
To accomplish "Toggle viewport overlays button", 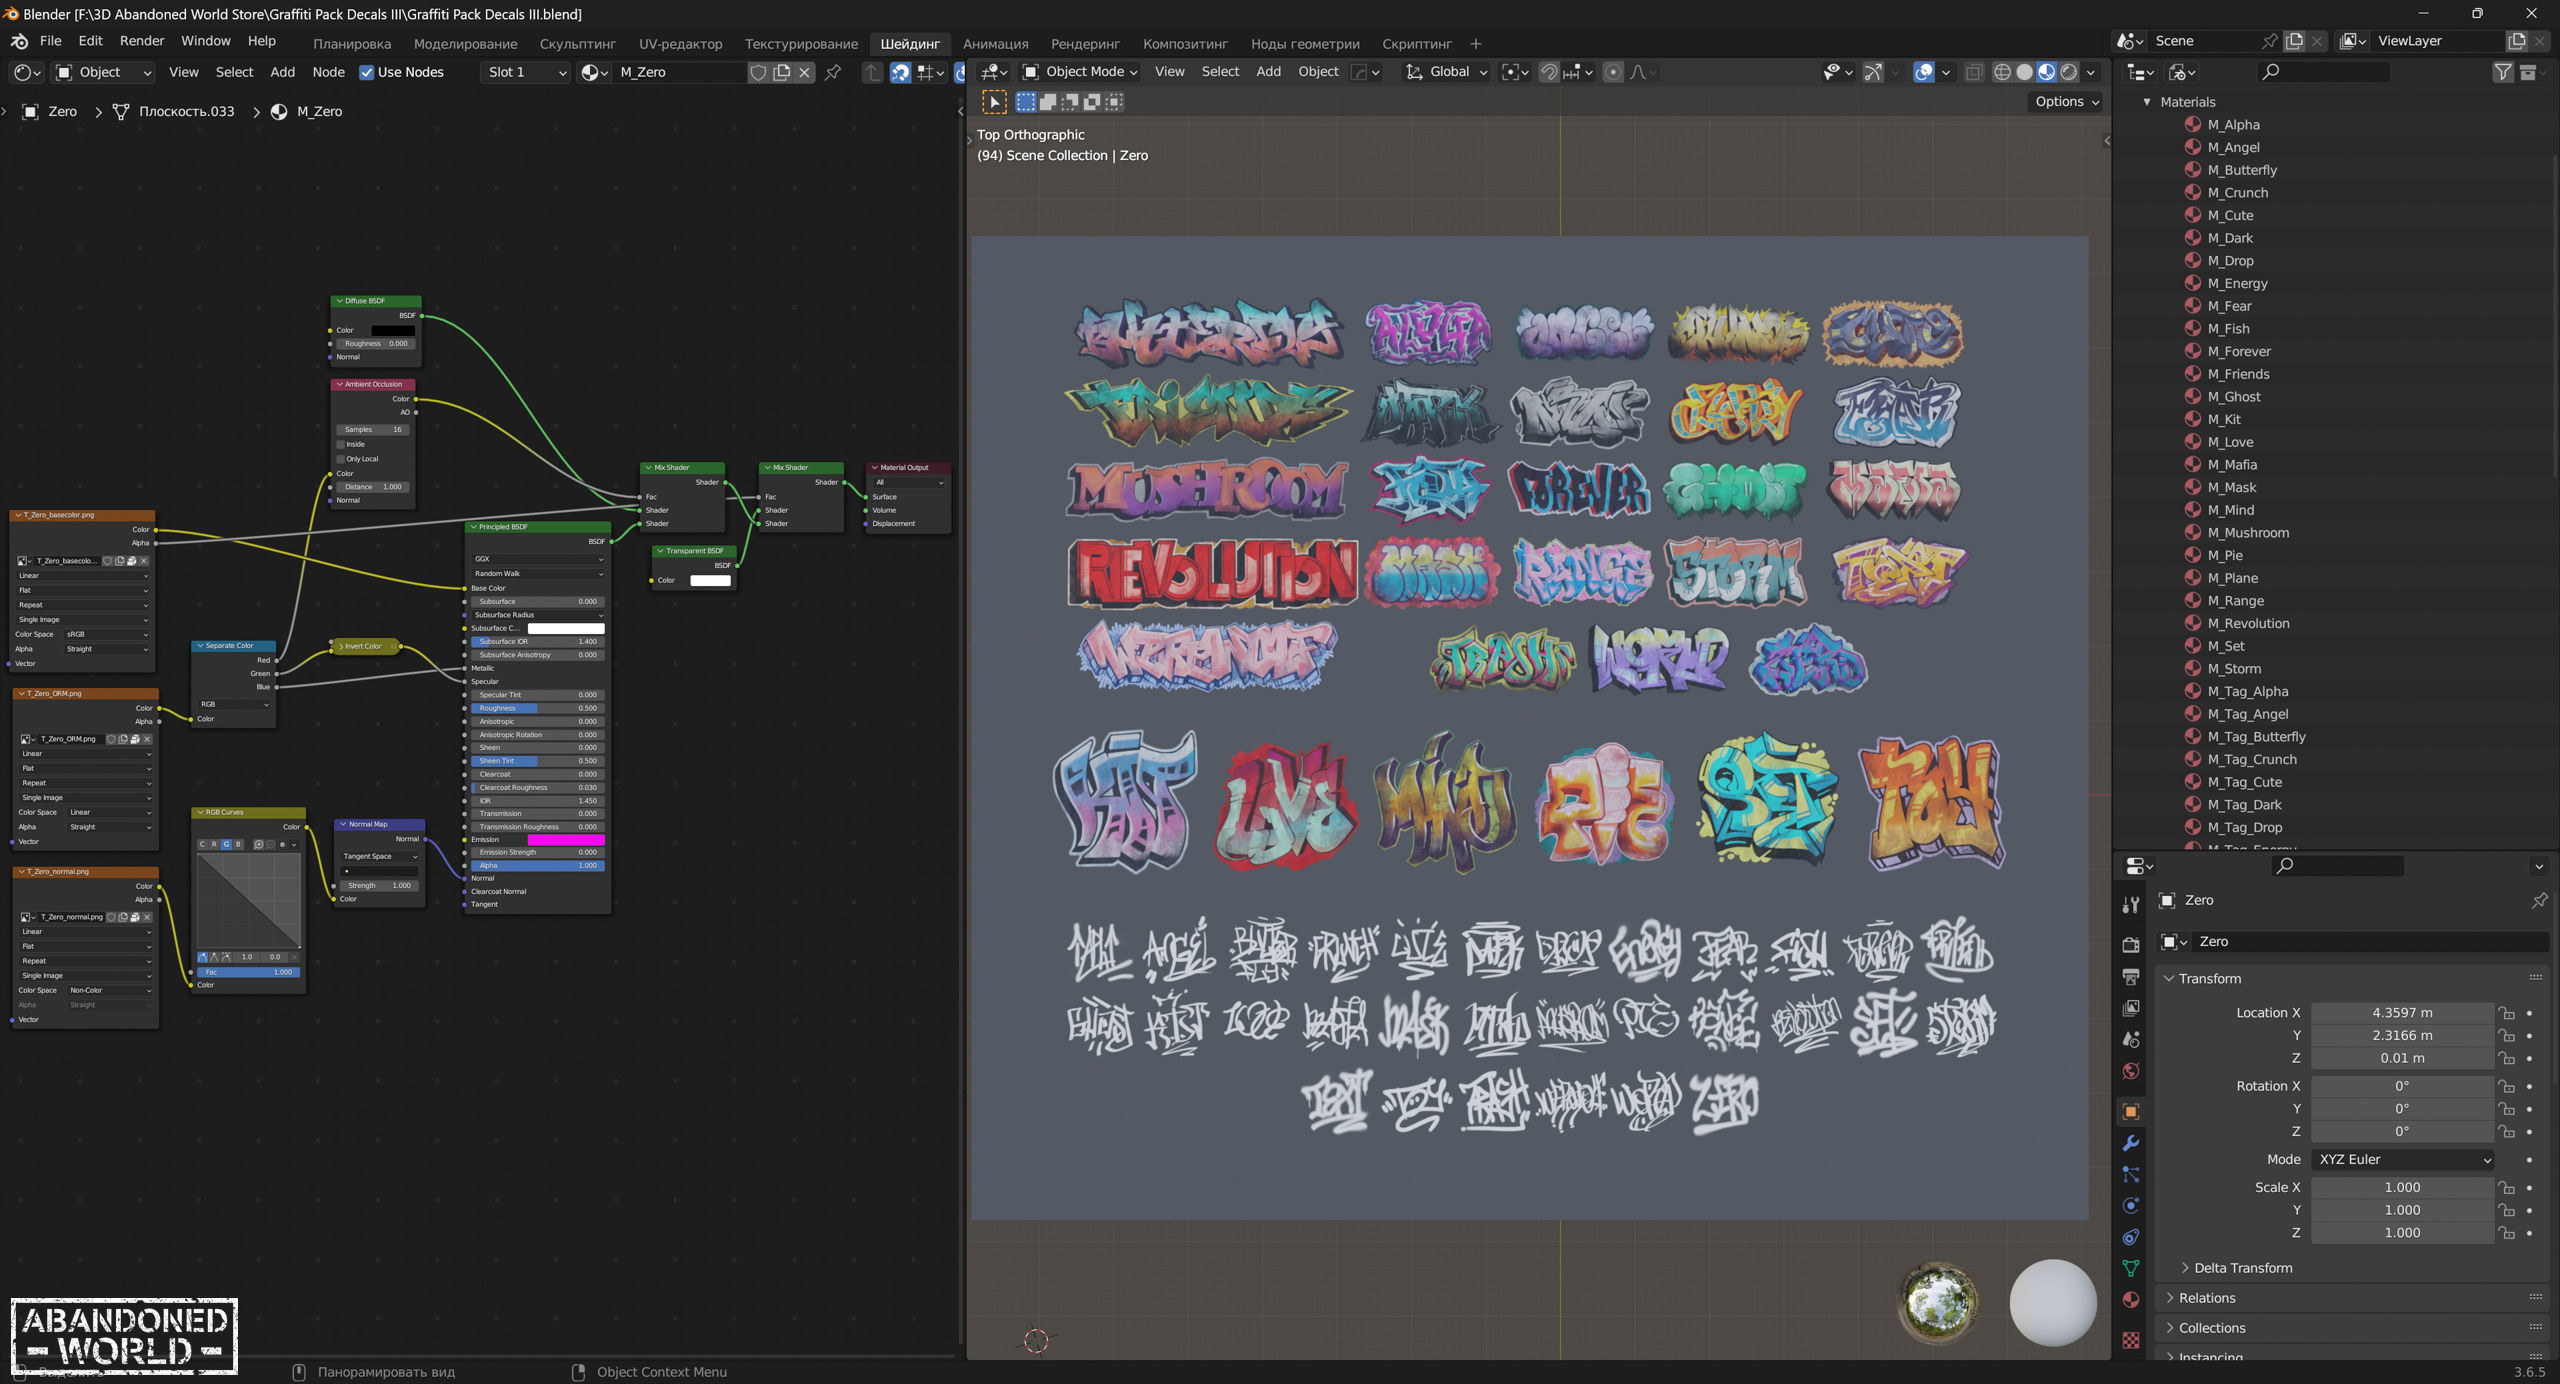I will 1924,72.
